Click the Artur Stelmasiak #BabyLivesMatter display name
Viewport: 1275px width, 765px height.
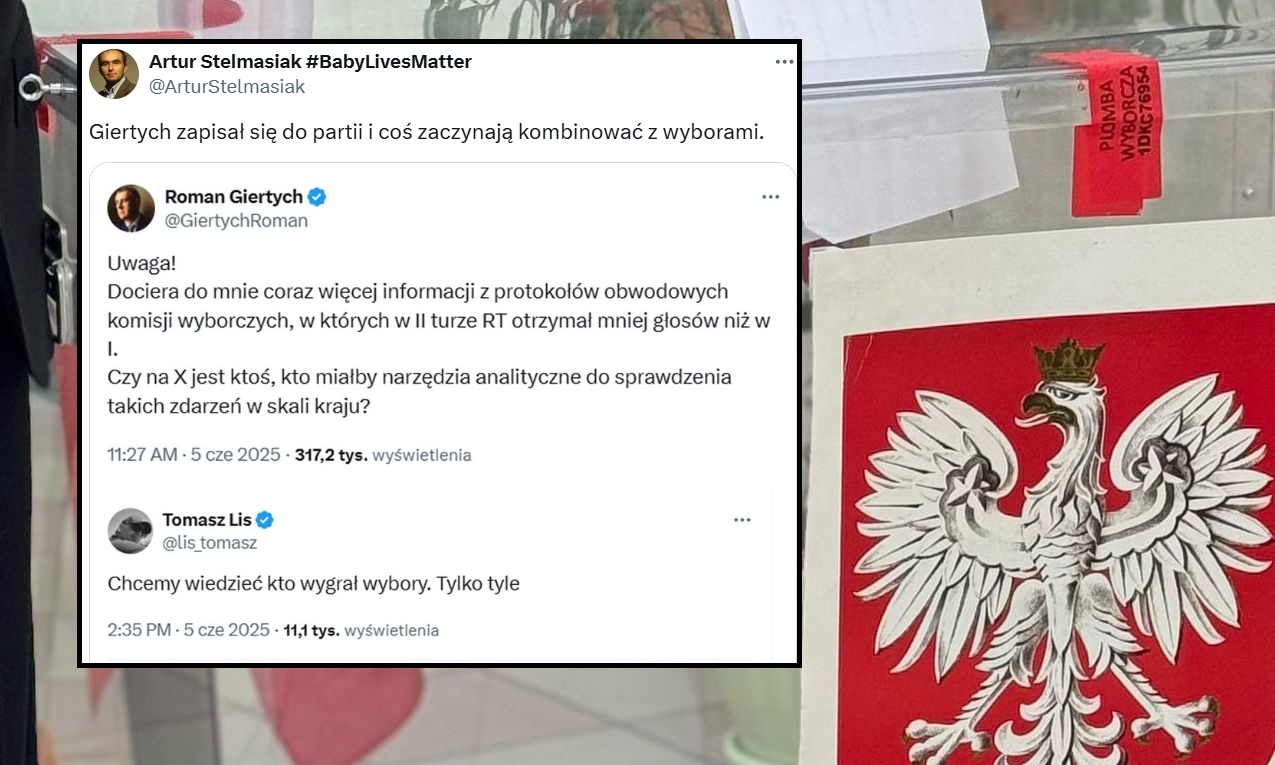point(310,62)
